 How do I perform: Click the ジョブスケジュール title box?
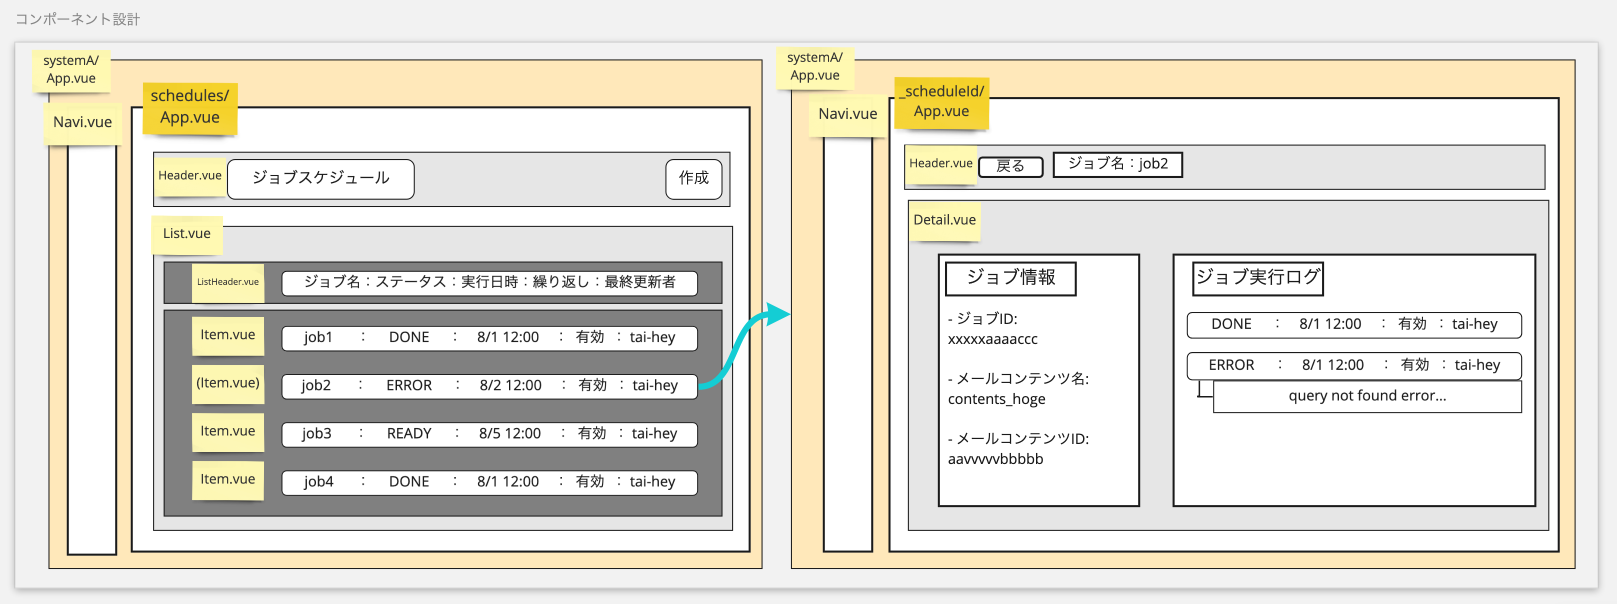[320, 179]
